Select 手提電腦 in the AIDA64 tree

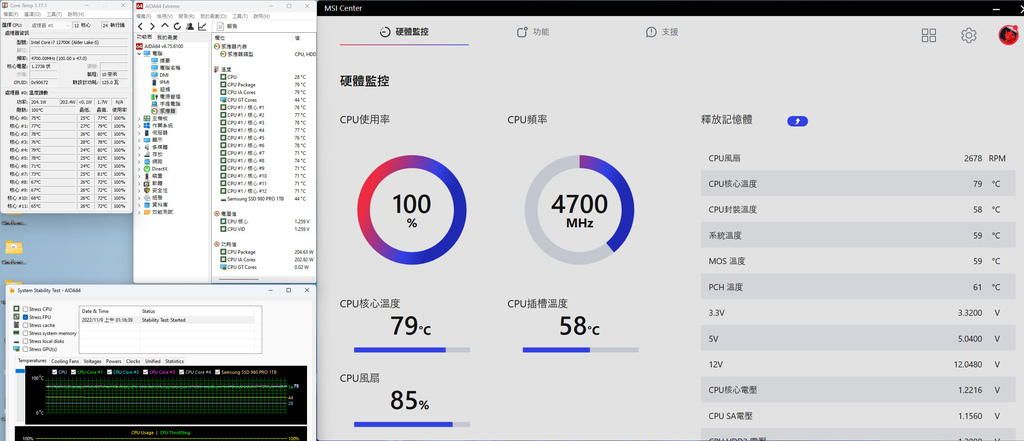click(x=164, y=104)
